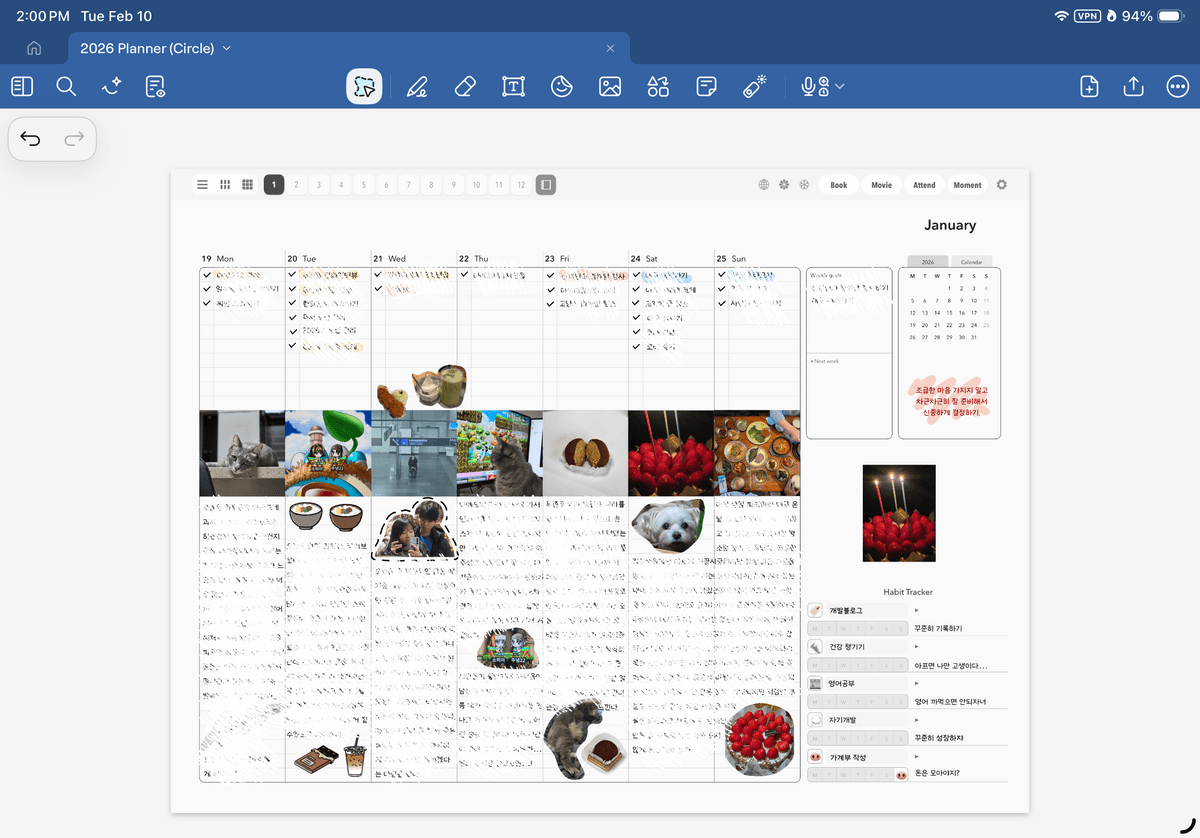Select the Pen tool
Screen dimensions: 1200x838
tap(416, 87)
